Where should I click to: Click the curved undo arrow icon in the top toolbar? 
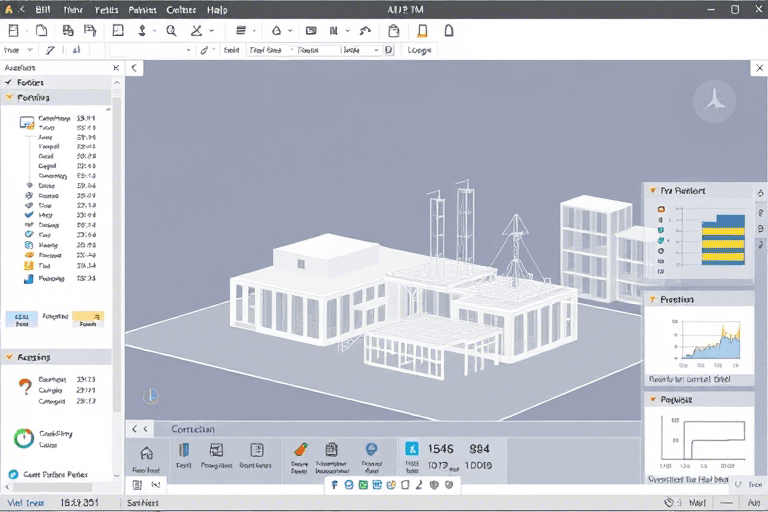click(x=365, y=31)
